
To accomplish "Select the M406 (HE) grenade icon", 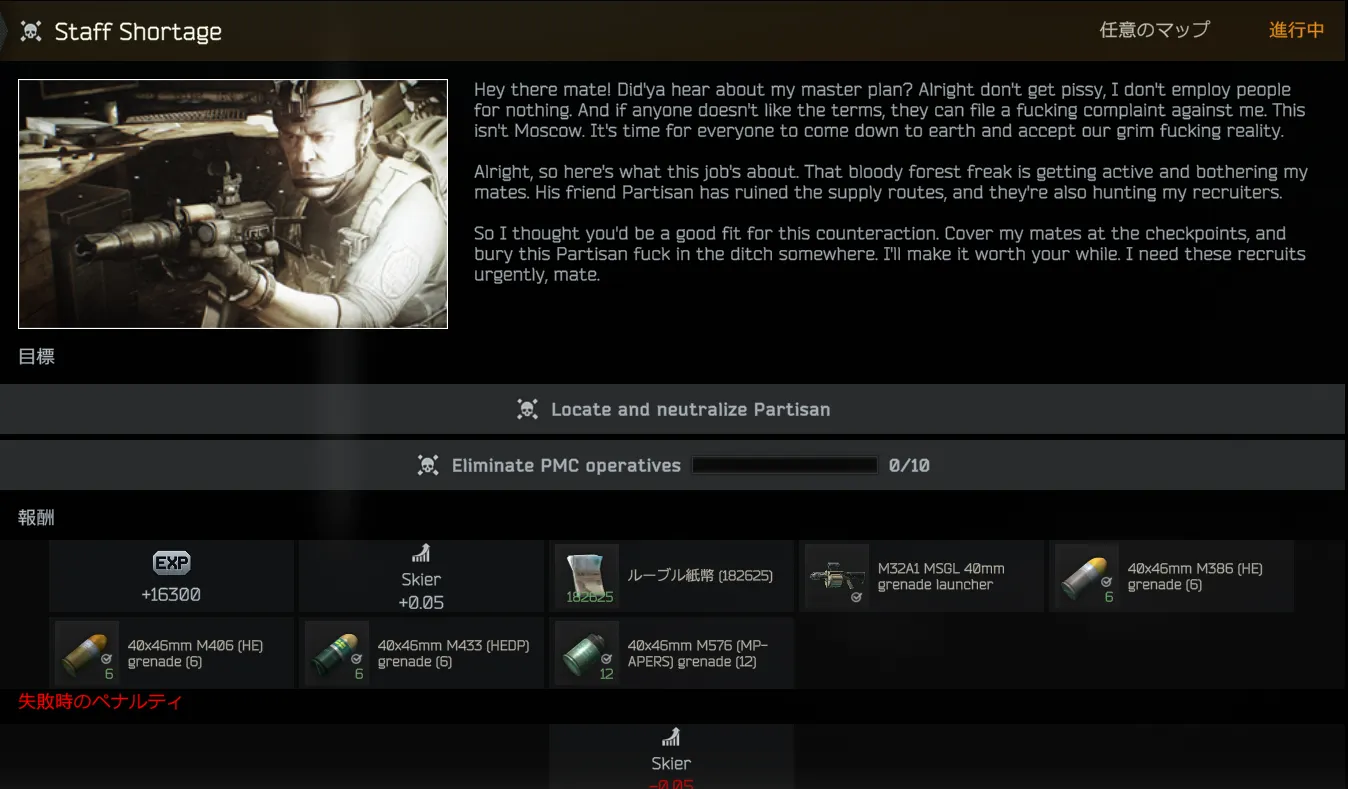I will tap(87, 653).
